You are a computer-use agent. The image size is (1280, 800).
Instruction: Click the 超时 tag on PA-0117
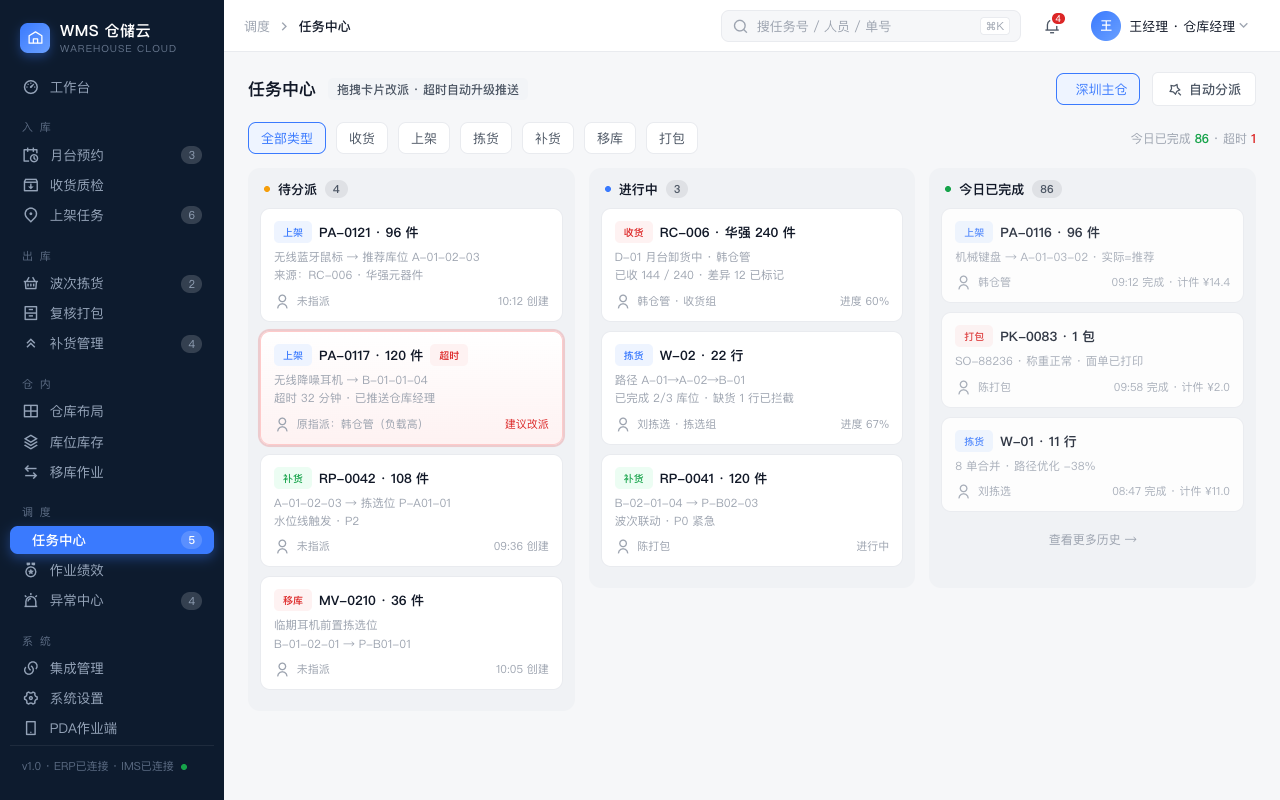[x=449, y=355]
